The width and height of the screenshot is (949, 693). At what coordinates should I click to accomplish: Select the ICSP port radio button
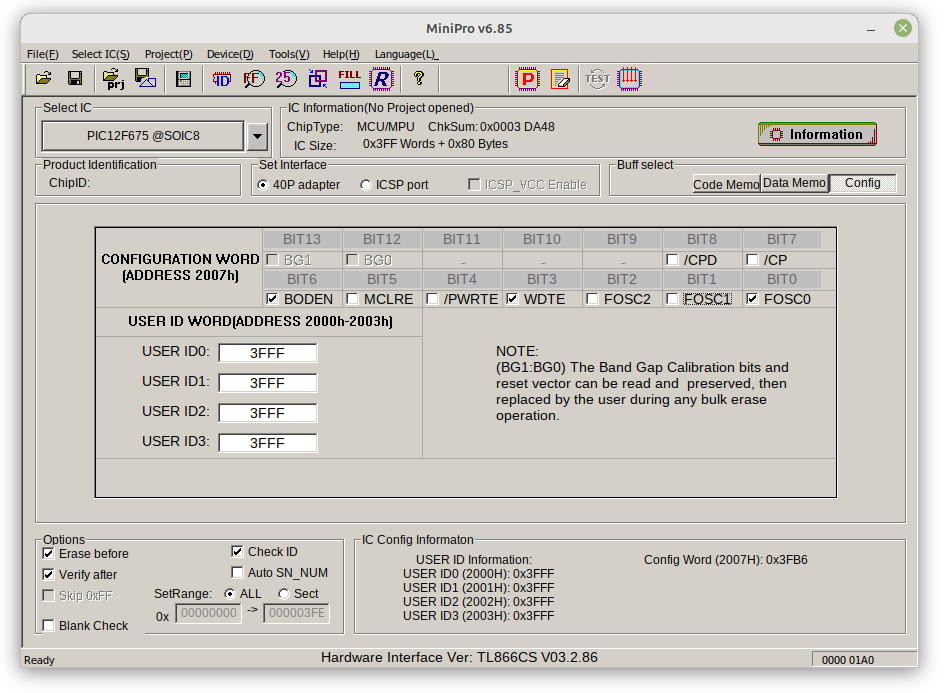[x=366, y=185]
